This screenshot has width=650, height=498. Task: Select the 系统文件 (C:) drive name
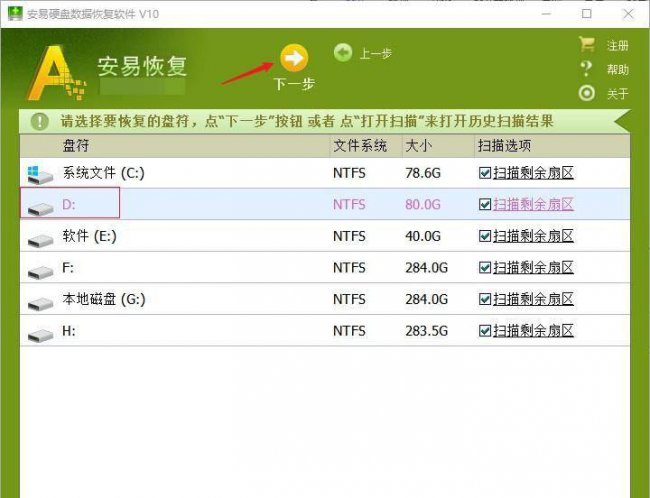pos(104,173)
